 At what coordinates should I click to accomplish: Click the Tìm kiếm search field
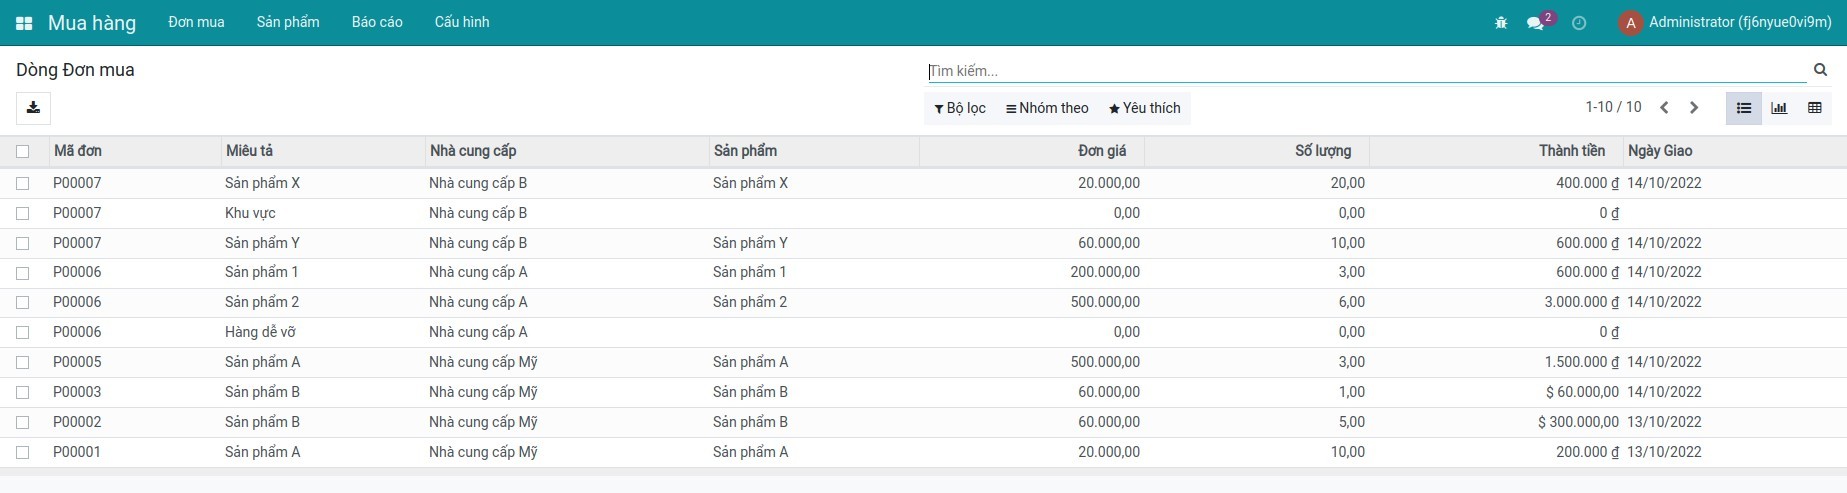point(1365,71)
